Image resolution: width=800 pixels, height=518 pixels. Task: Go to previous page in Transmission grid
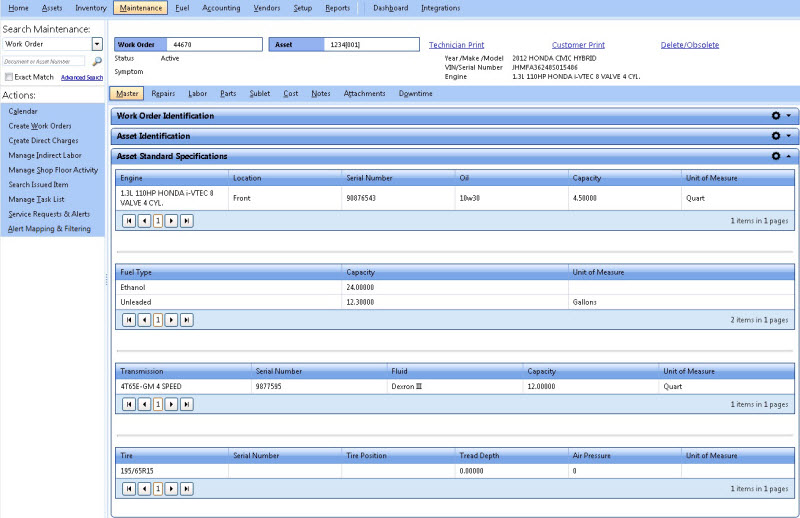pyautogui.click(x=144, y=404)
